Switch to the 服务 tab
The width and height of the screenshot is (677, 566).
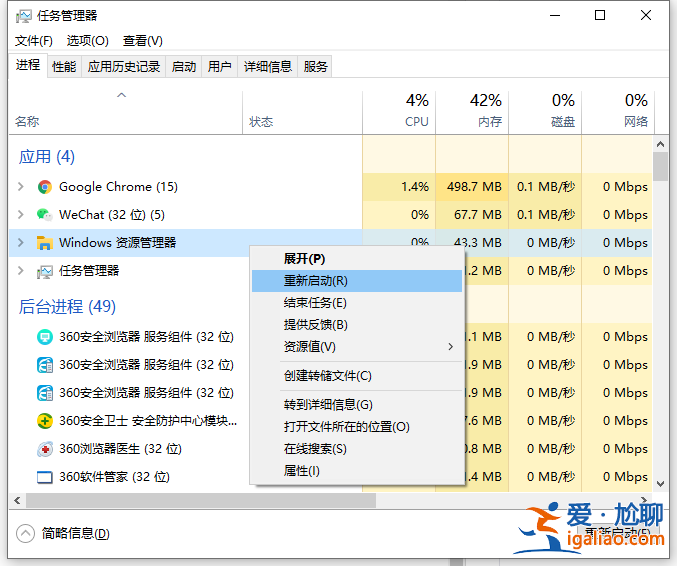315,66
